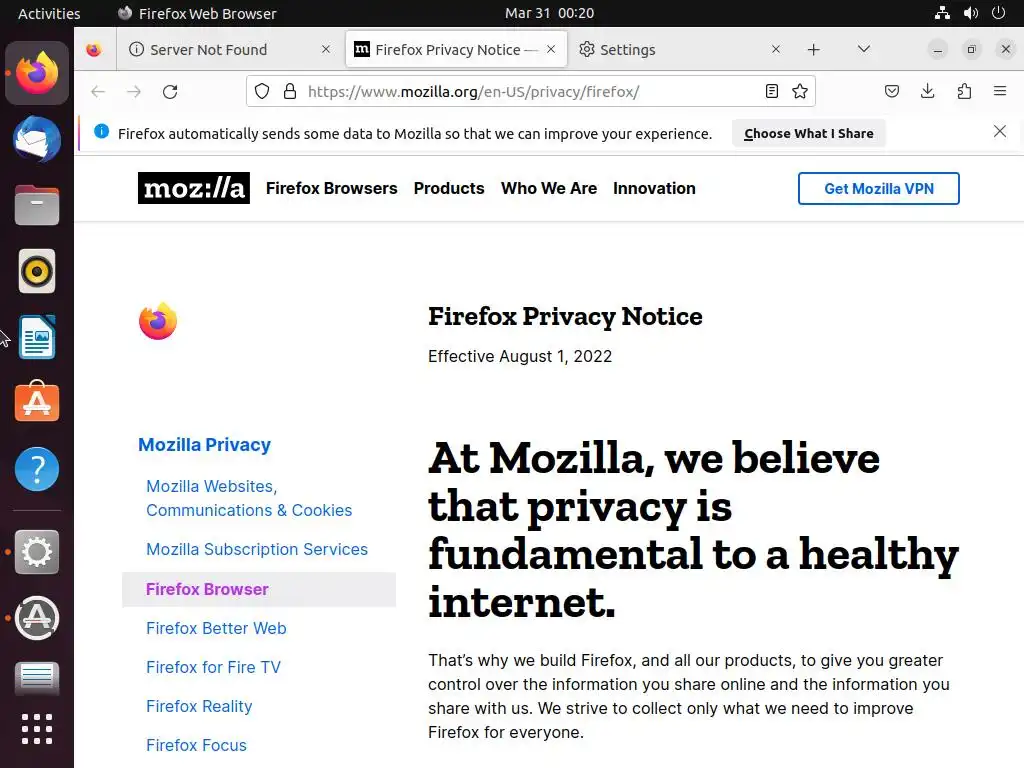Open Firefox hamburger application menu
This screenshot has width=1024, height=768.
[x=1000, y=91]
